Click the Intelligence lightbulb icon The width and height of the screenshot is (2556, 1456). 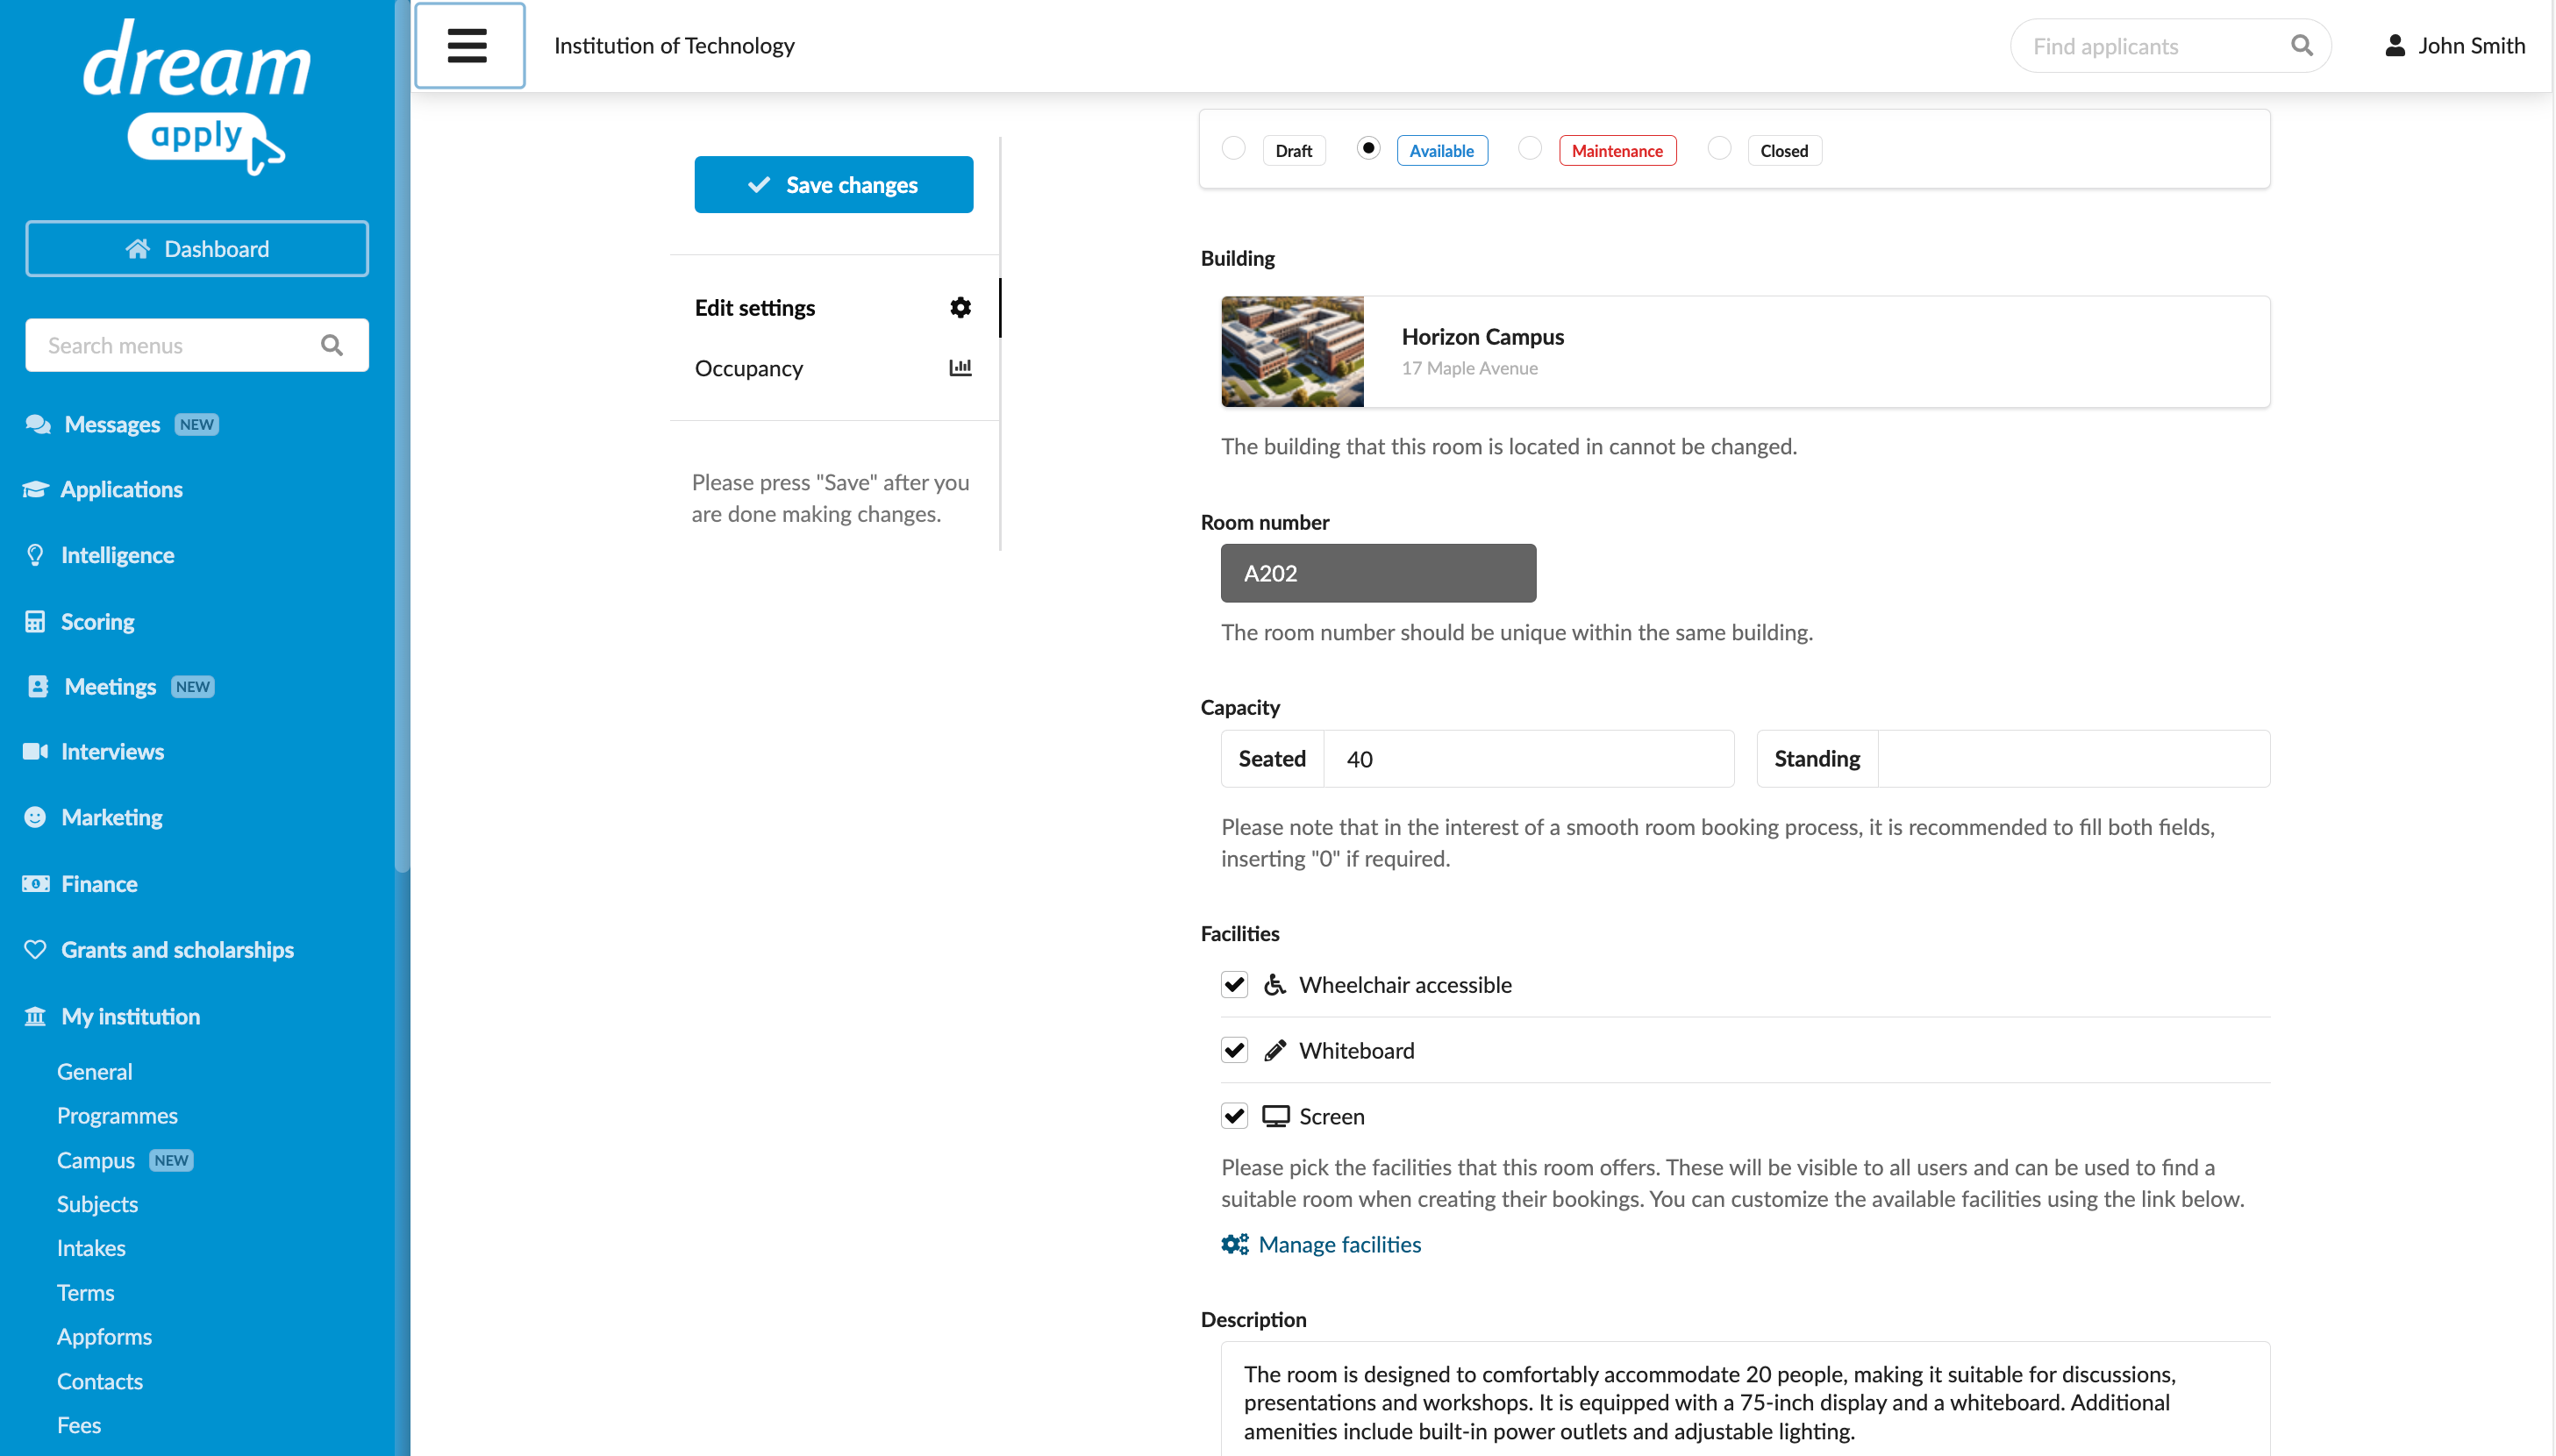pyautogui.click(x=35, y=555)
